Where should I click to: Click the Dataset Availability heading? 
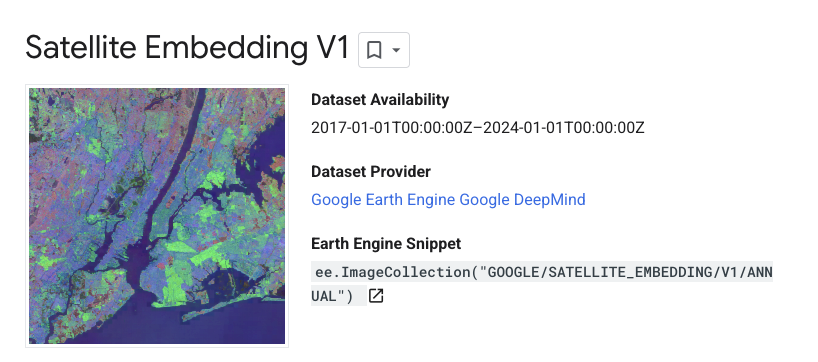(x=380, y=100)
